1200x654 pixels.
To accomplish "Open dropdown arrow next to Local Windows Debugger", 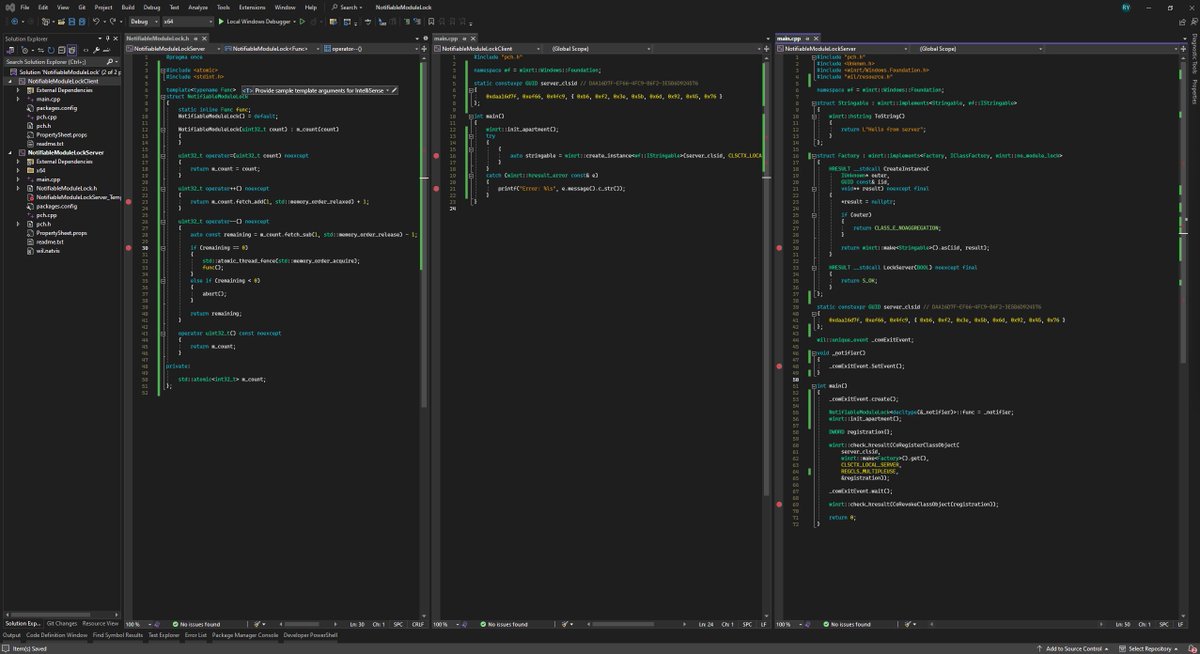I will tap(294, 21).
